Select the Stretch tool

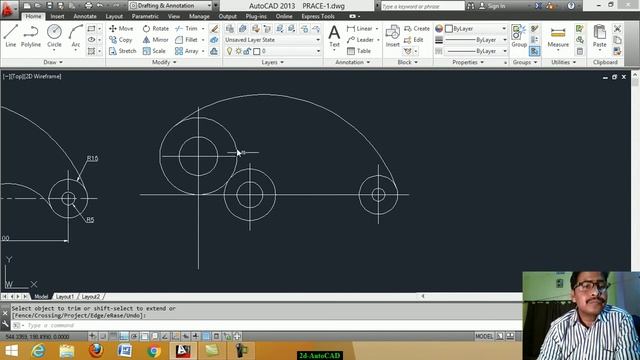[x=122, y=51]
